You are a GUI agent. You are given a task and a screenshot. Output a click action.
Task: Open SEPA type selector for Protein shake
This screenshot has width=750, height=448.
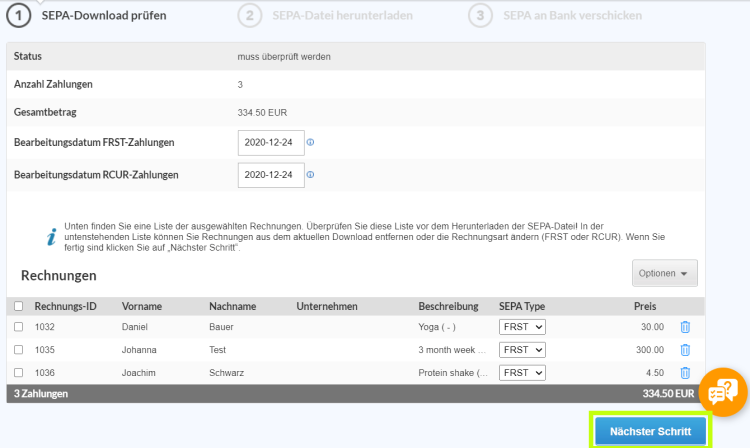click(523, 373)
